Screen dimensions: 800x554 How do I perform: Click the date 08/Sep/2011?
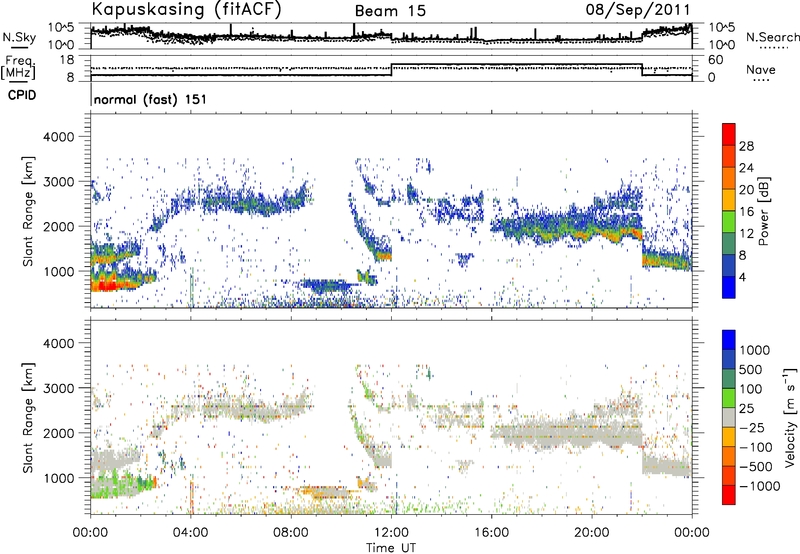[x=638, y=10]
